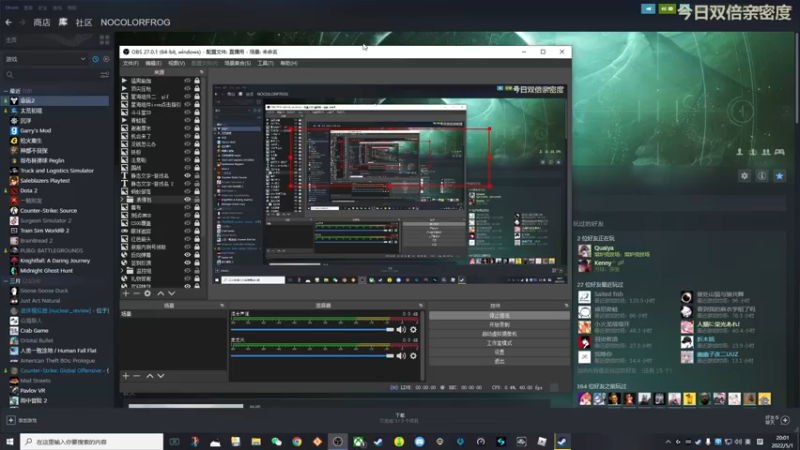
Task: Remove the scene with the minus icon
Action: 136,376
